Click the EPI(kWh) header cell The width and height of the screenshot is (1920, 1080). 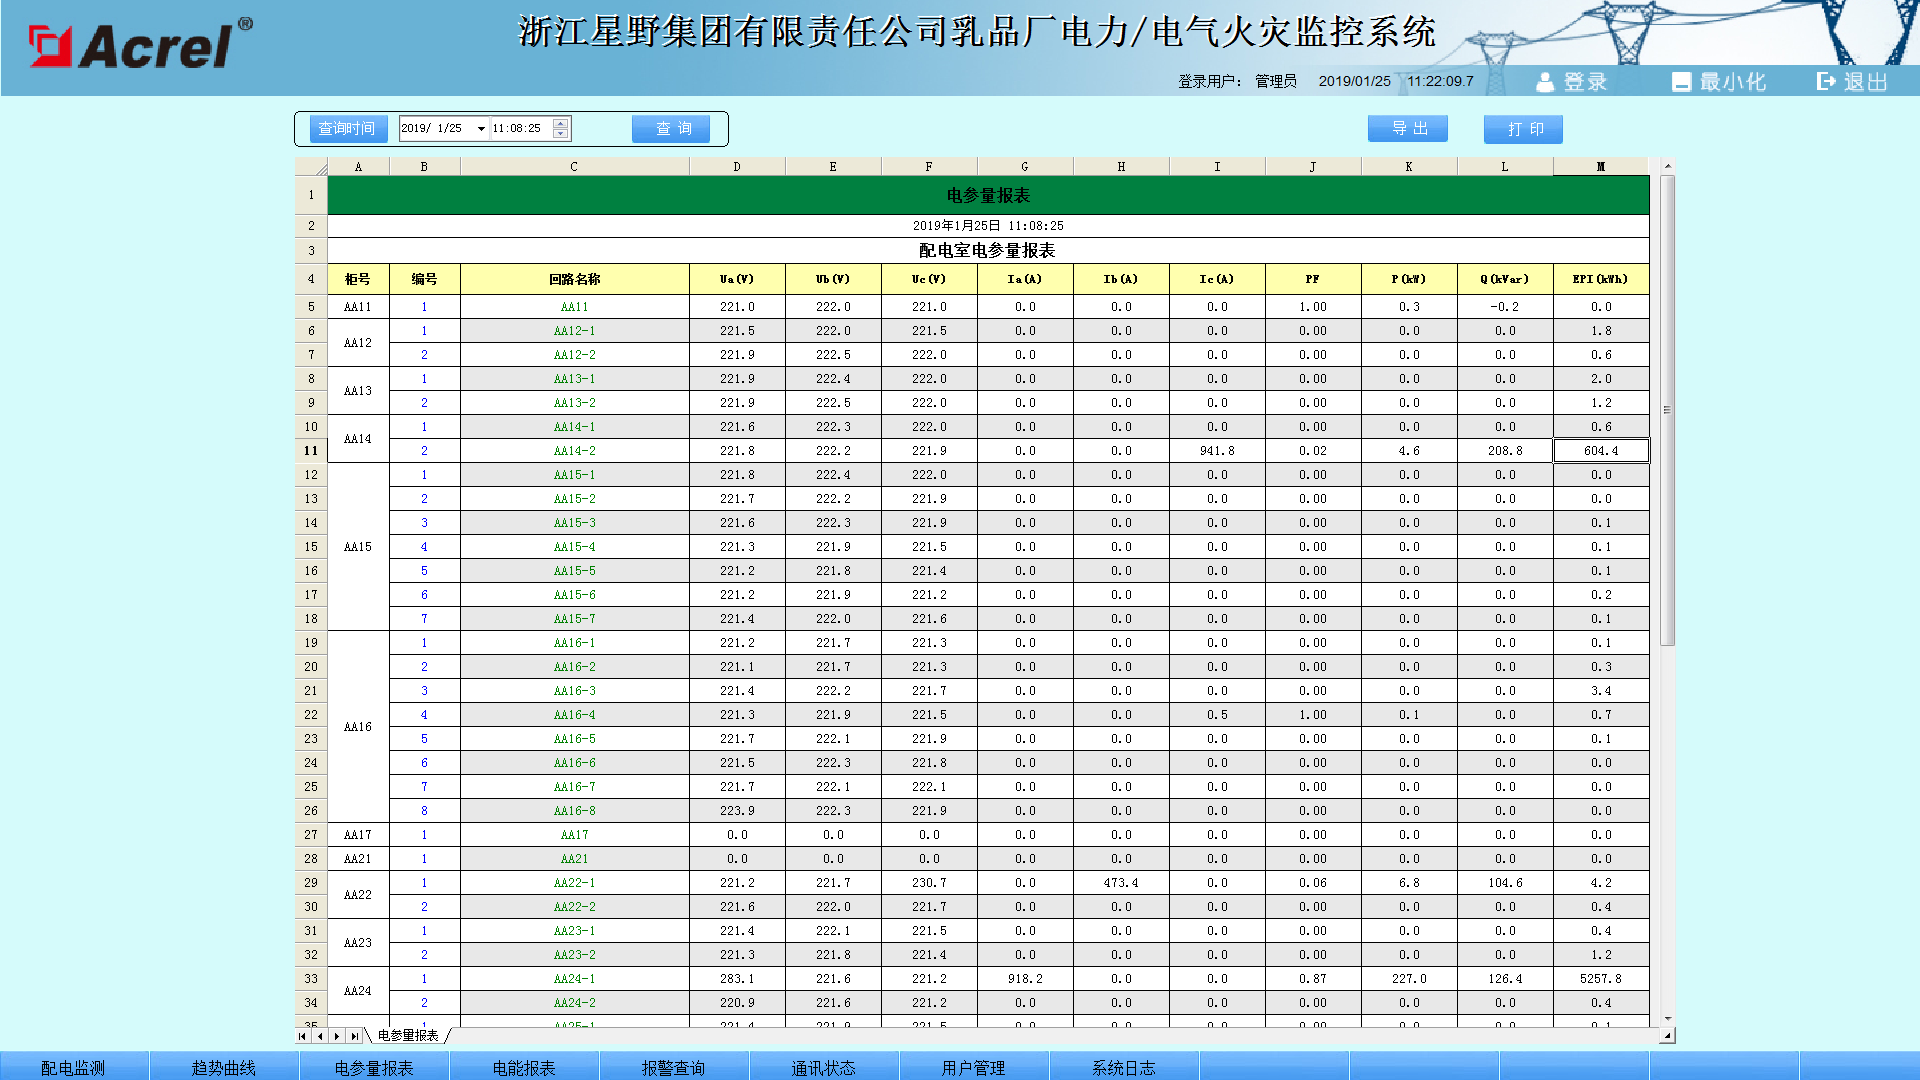click(1601, 279)
